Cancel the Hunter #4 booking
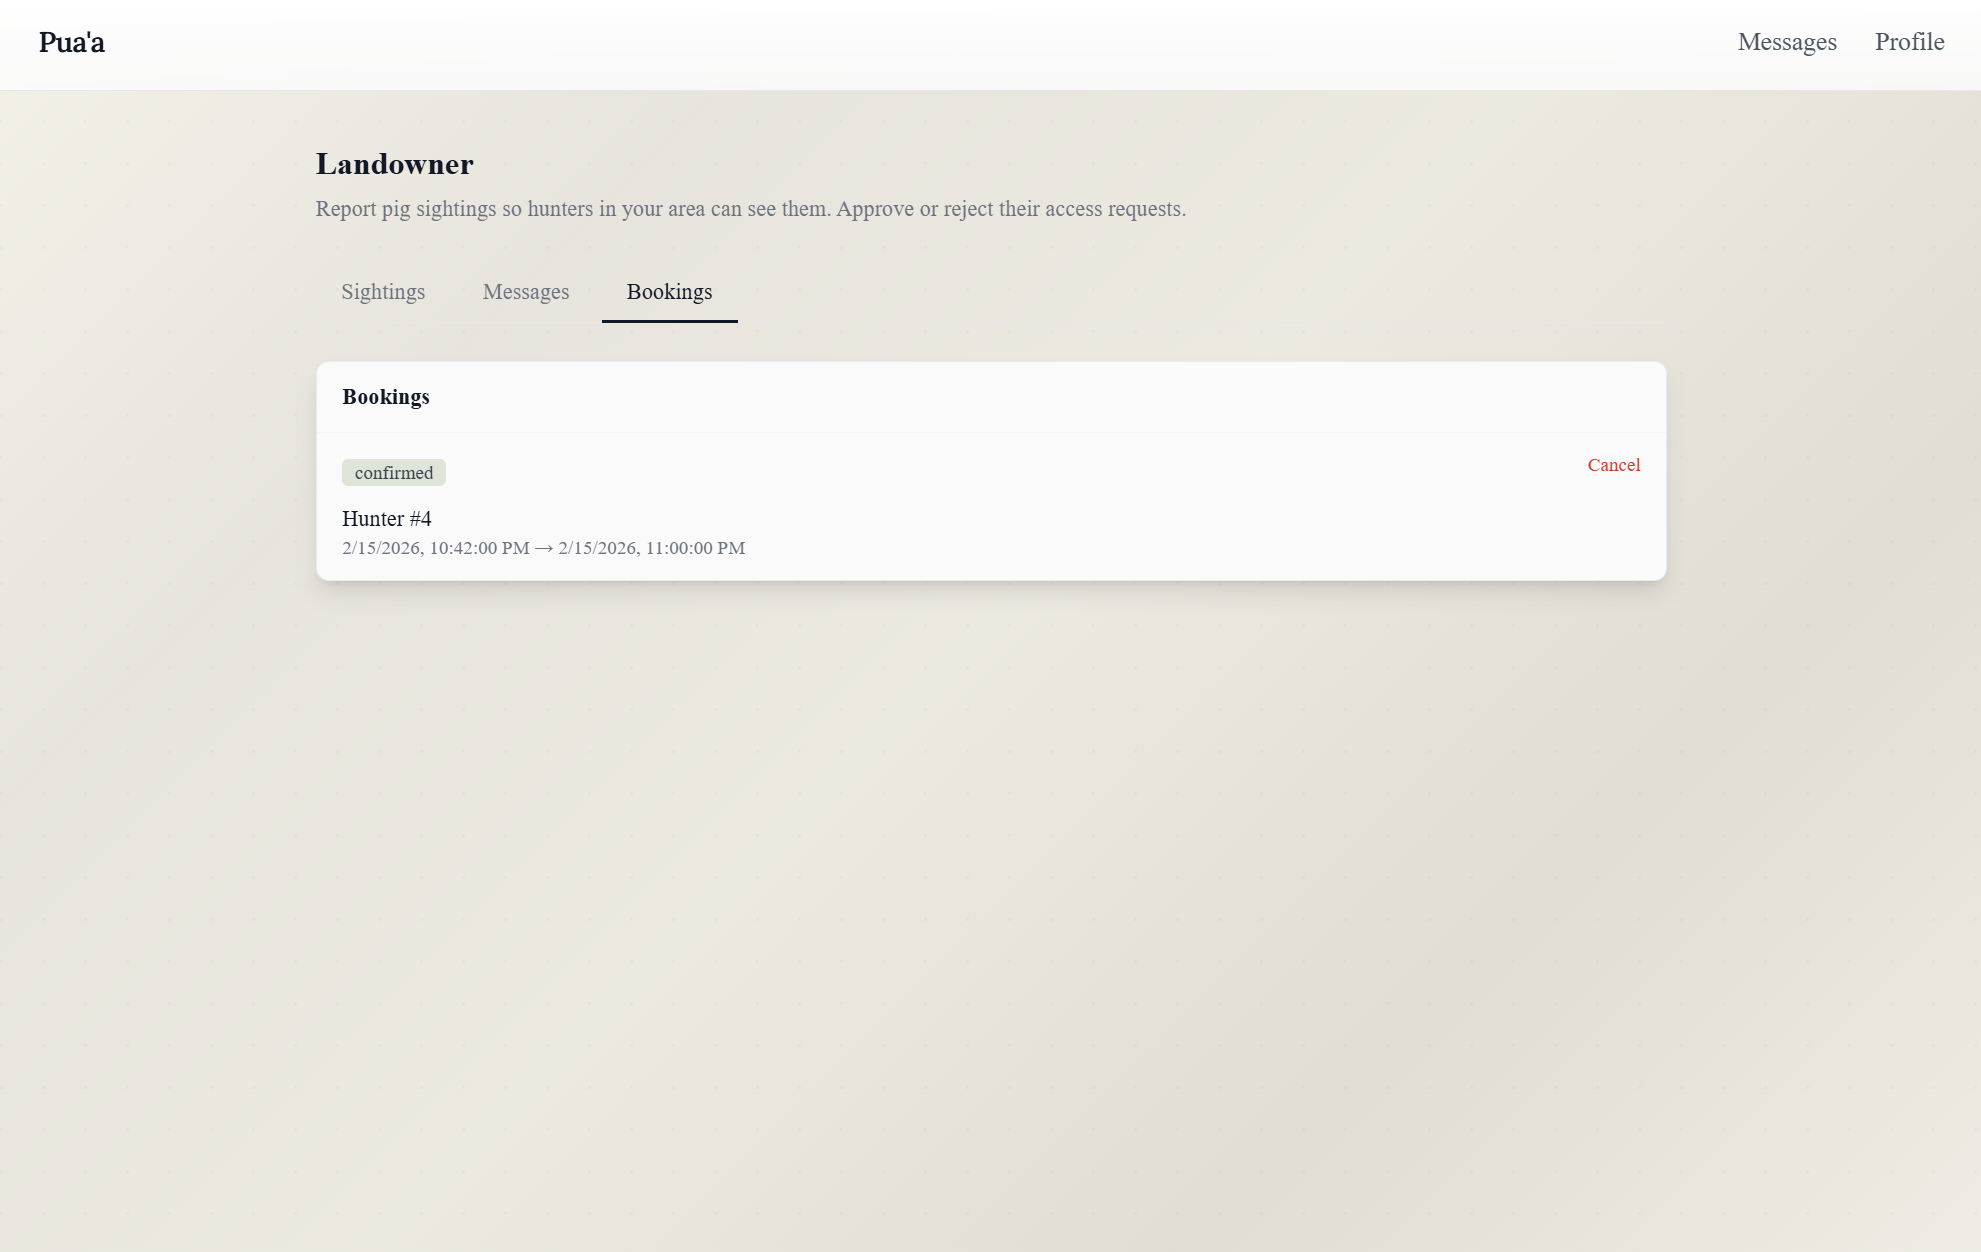This screenshot has width=1981, height=1252. (x=1613, y=465)
